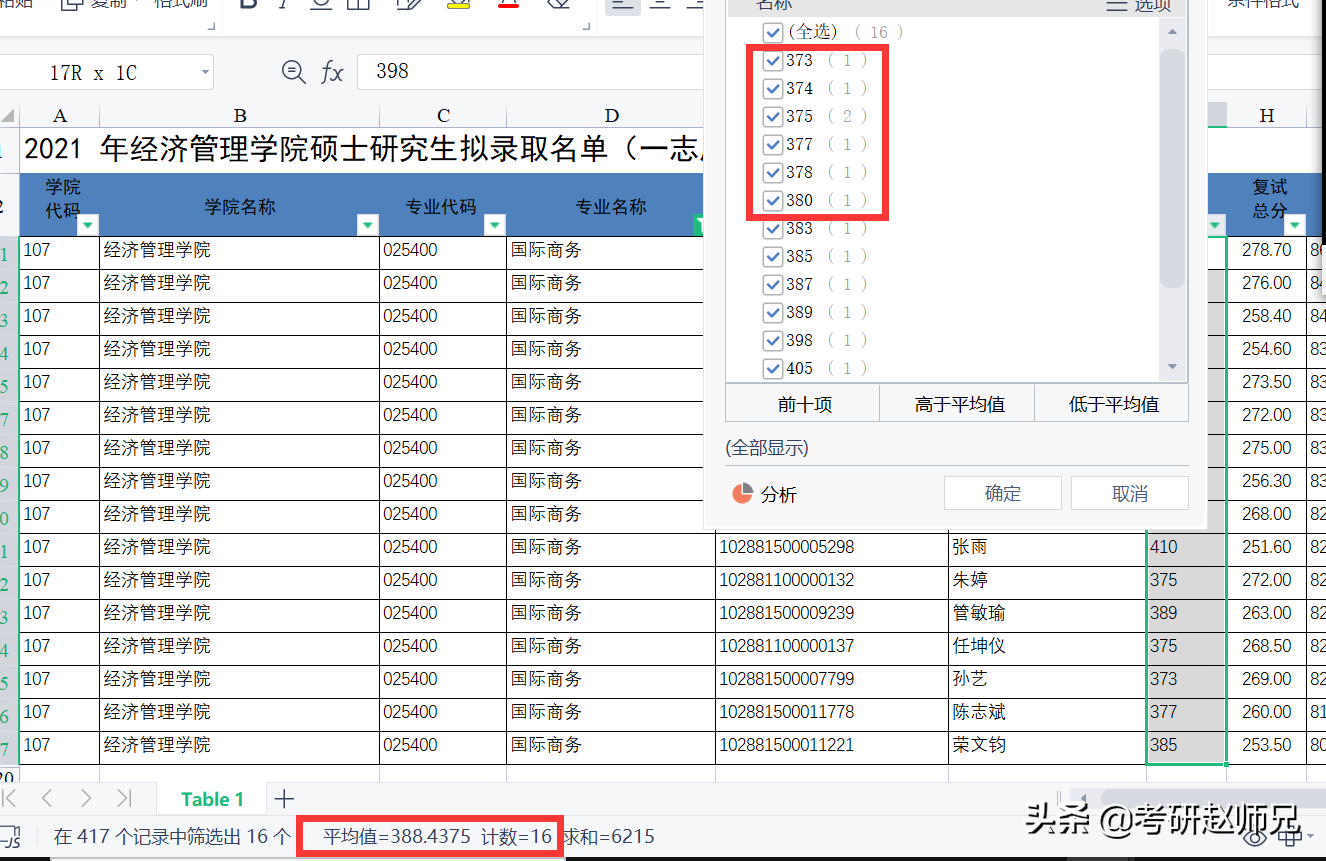Open the 学院名称 column filter dropdown

367,224
